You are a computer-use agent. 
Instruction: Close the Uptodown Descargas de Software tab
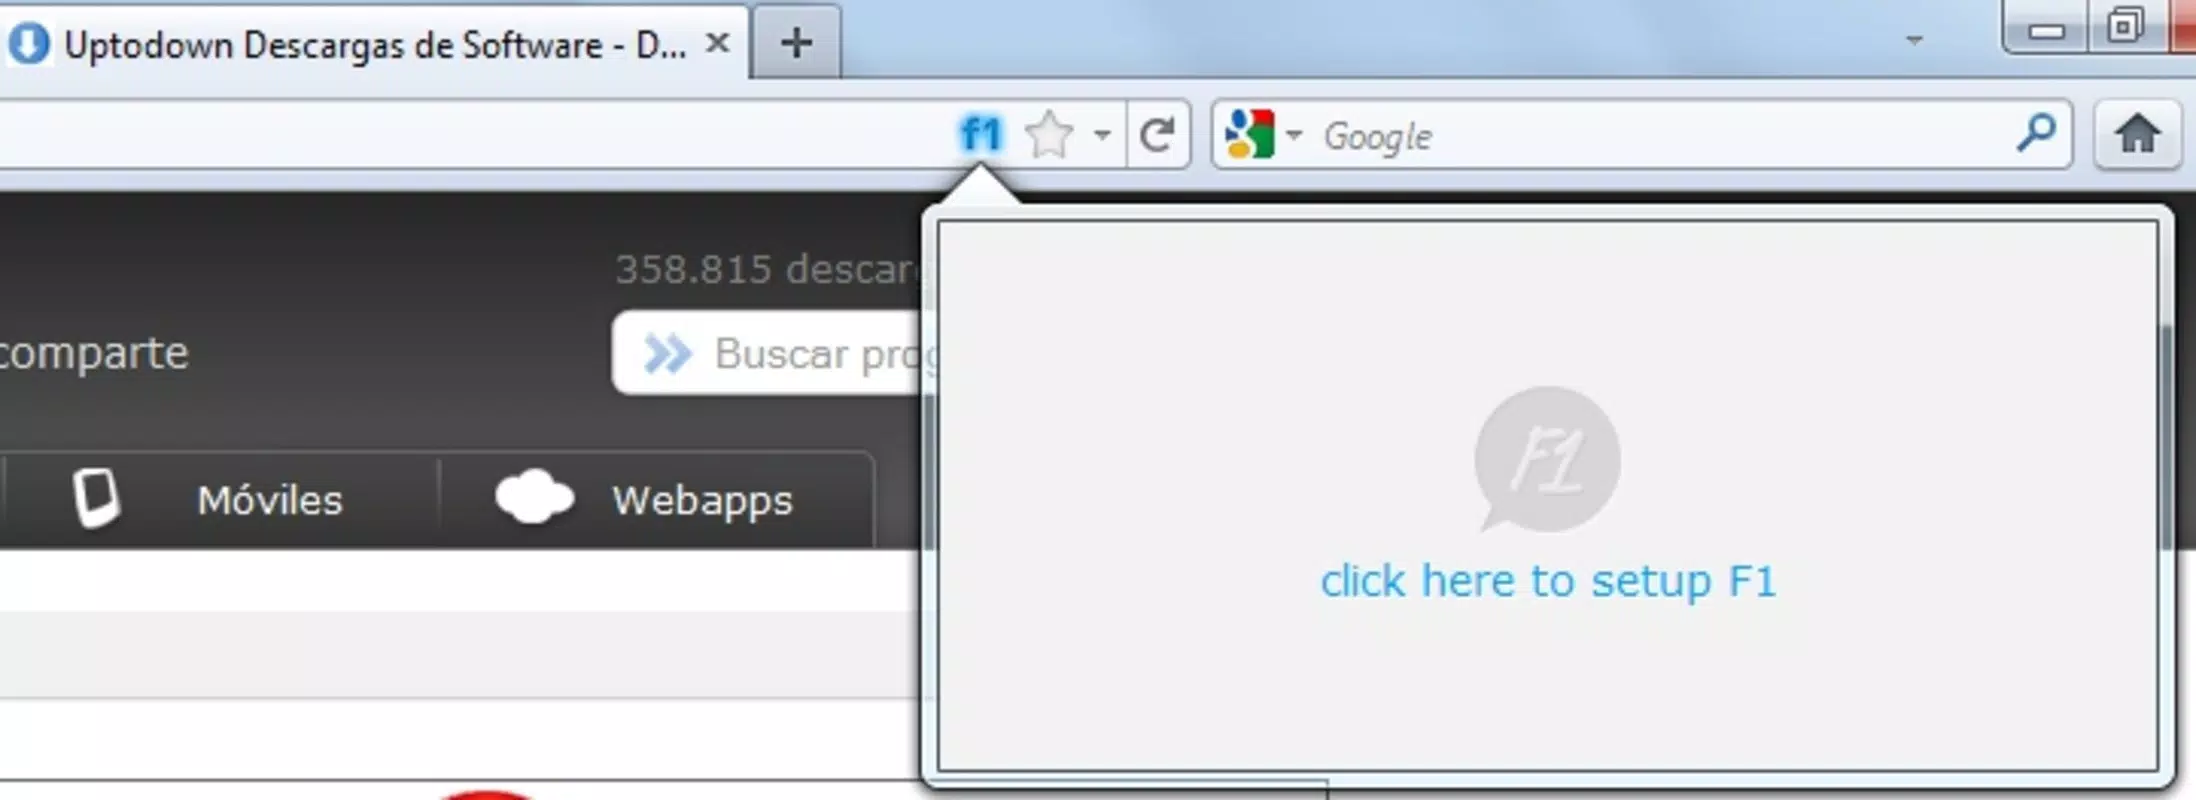click(x=717, y=43)
